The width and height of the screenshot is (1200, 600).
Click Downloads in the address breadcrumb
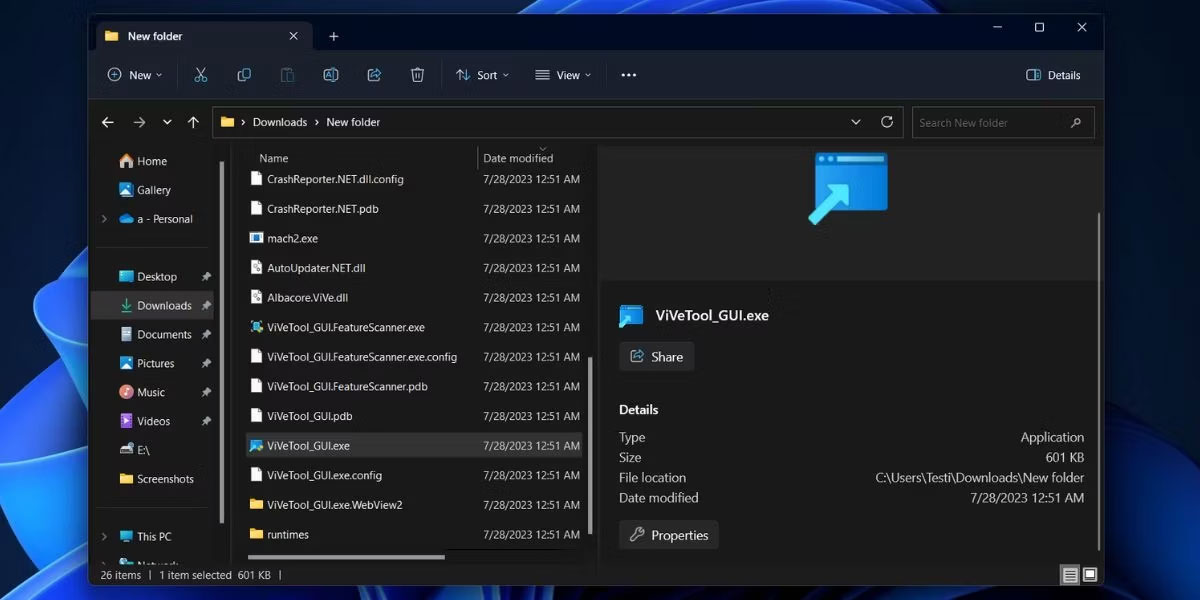coord(280,122)
